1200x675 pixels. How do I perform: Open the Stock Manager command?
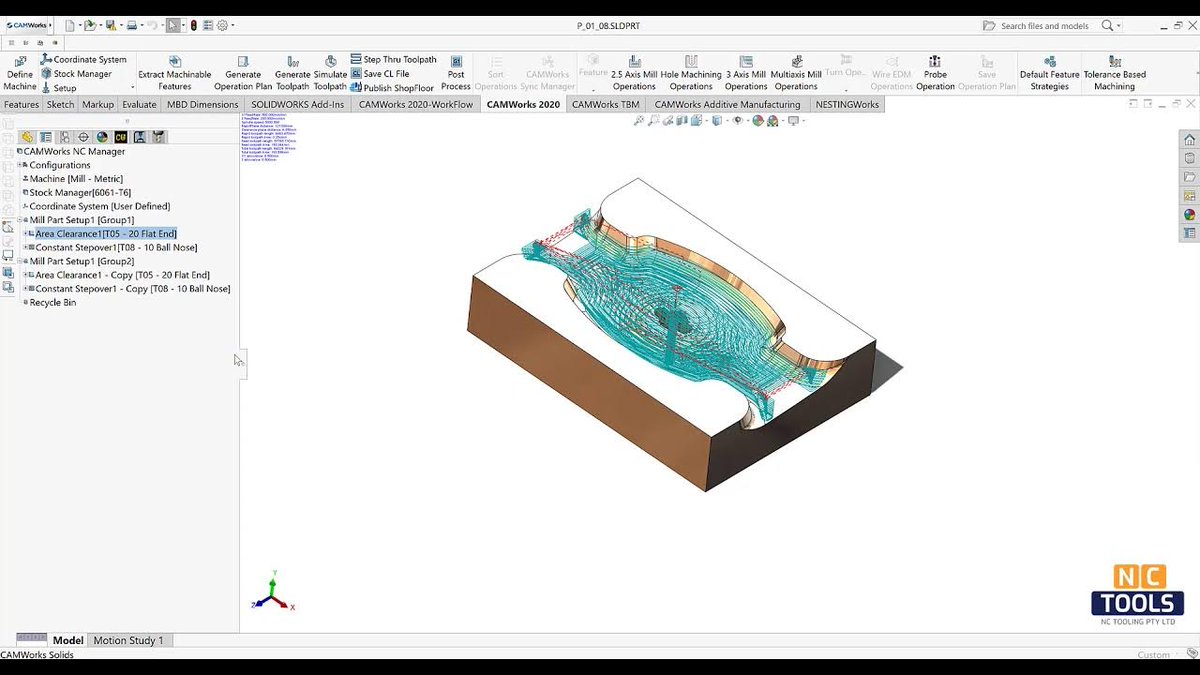[76, 74]
